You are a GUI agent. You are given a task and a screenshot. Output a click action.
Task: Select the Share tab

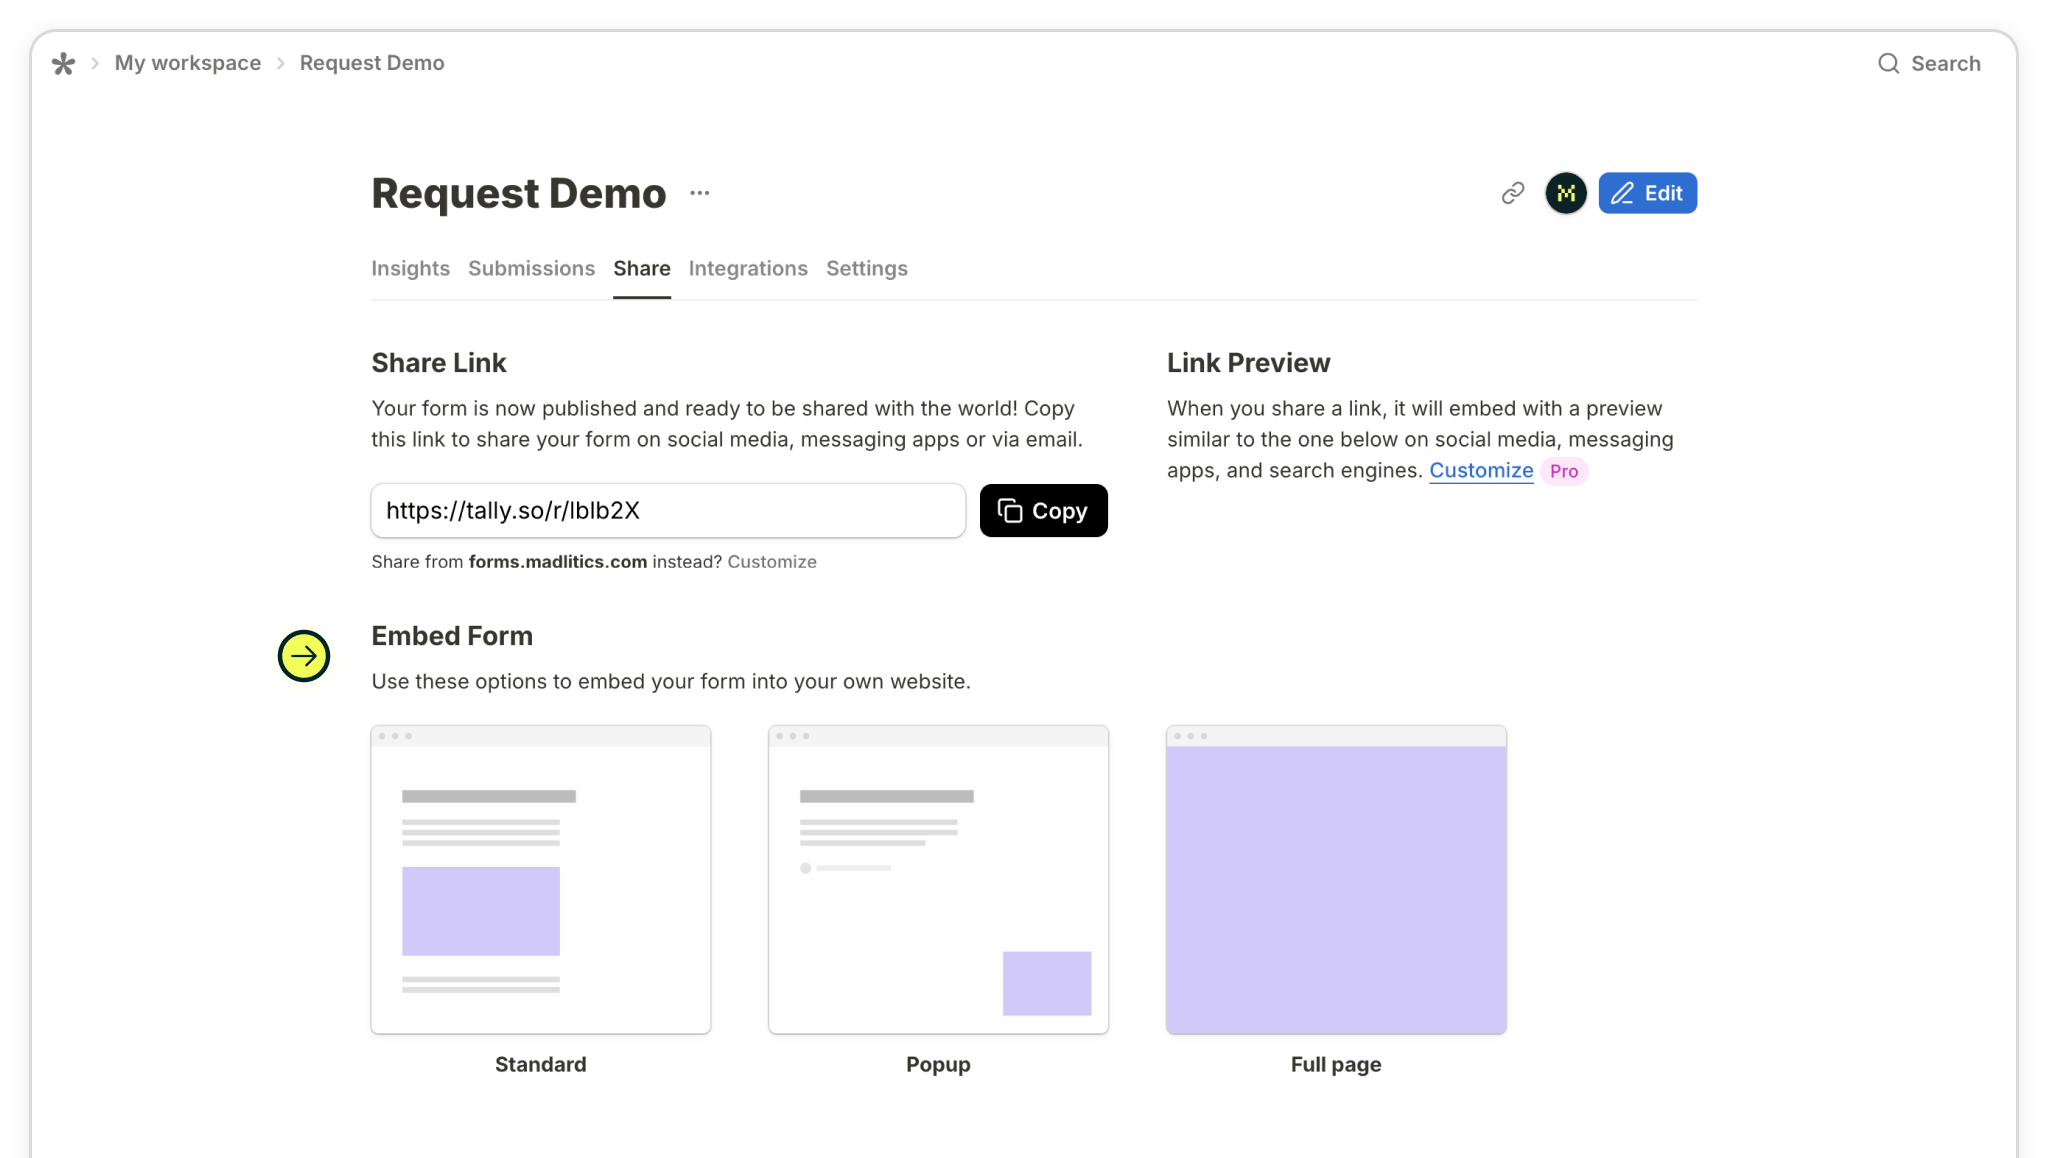point(642,268)
